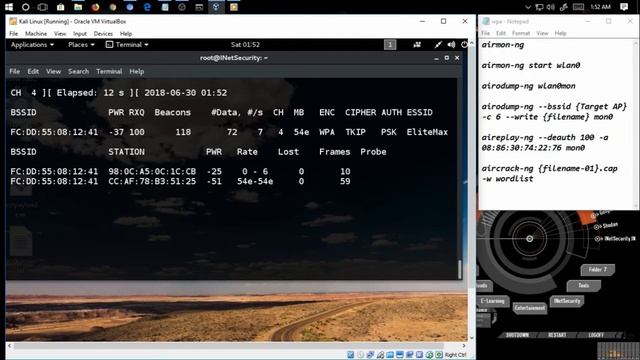
Task: Click BSSID FC:DD:55:08:12:41 in access point row
Action: point(54,132)
